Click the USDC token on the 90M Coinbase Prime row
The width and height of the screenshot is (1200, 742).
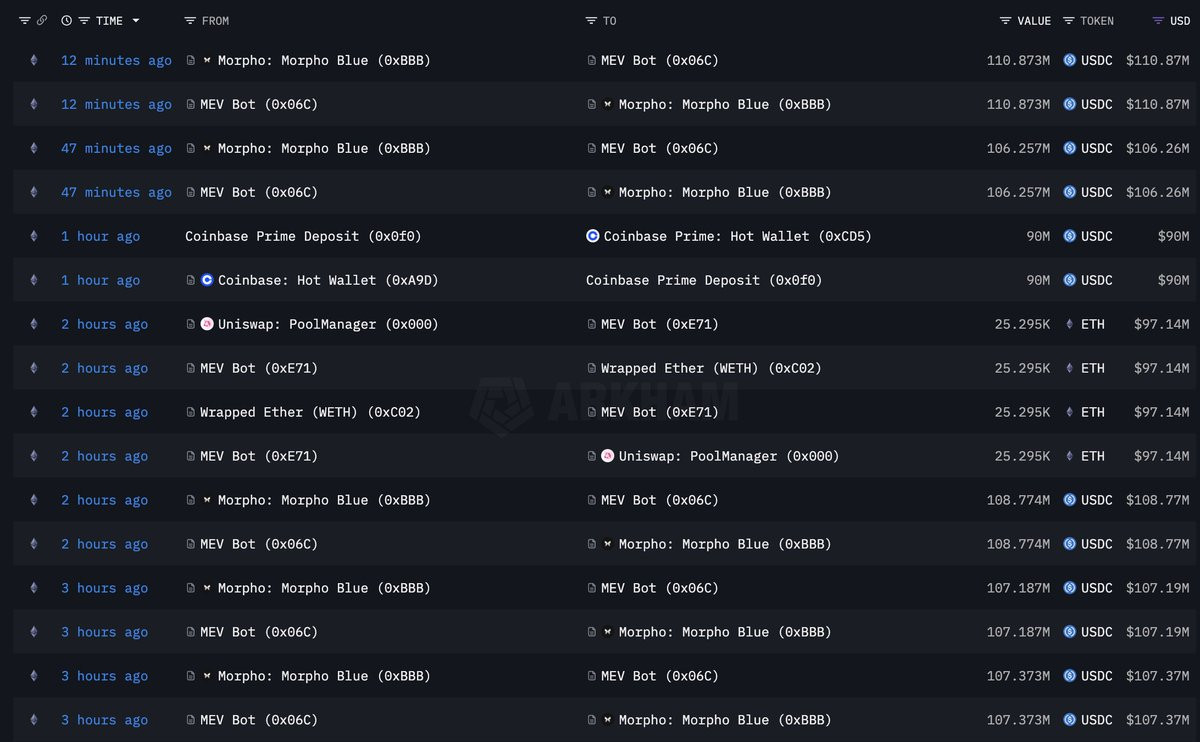(x=1088, y=236)
